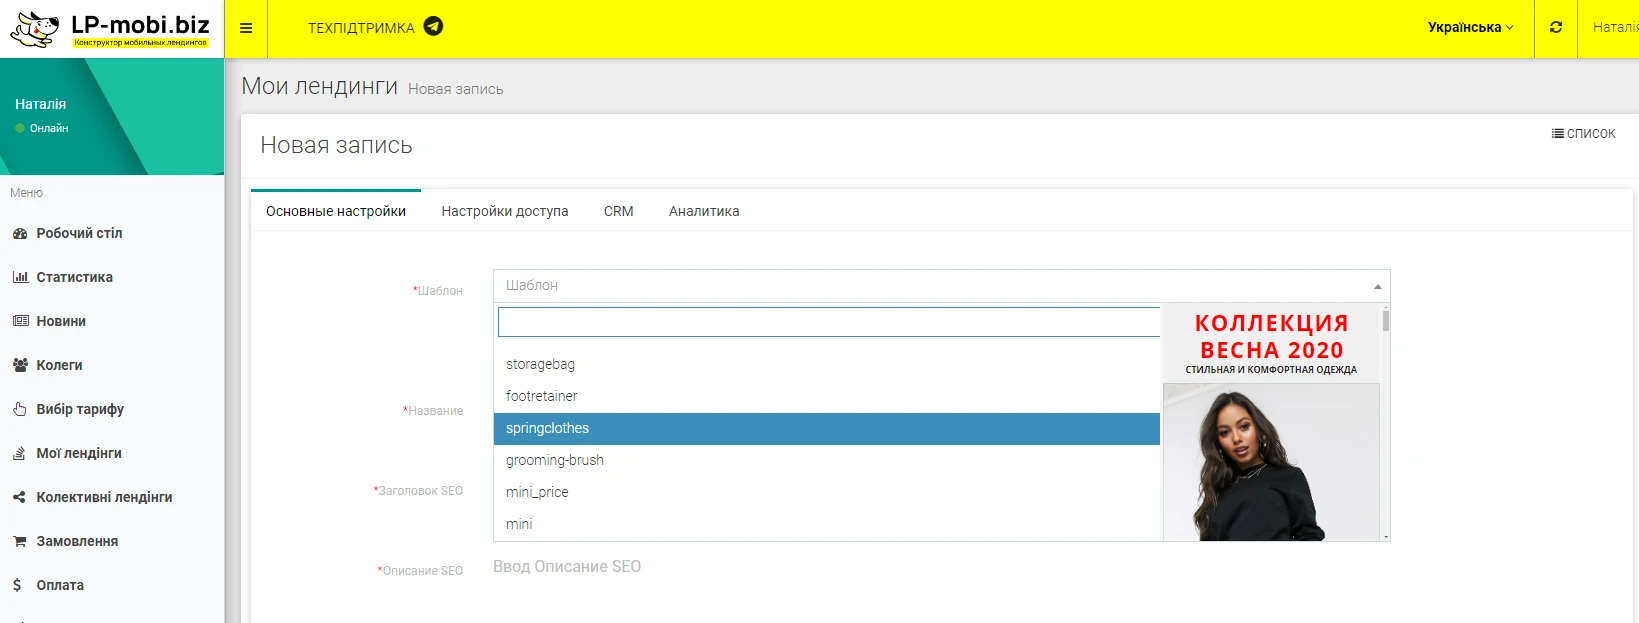Go to Новини newspaper icon
This screenshot has height=623, width=1639.
point(20,321)
